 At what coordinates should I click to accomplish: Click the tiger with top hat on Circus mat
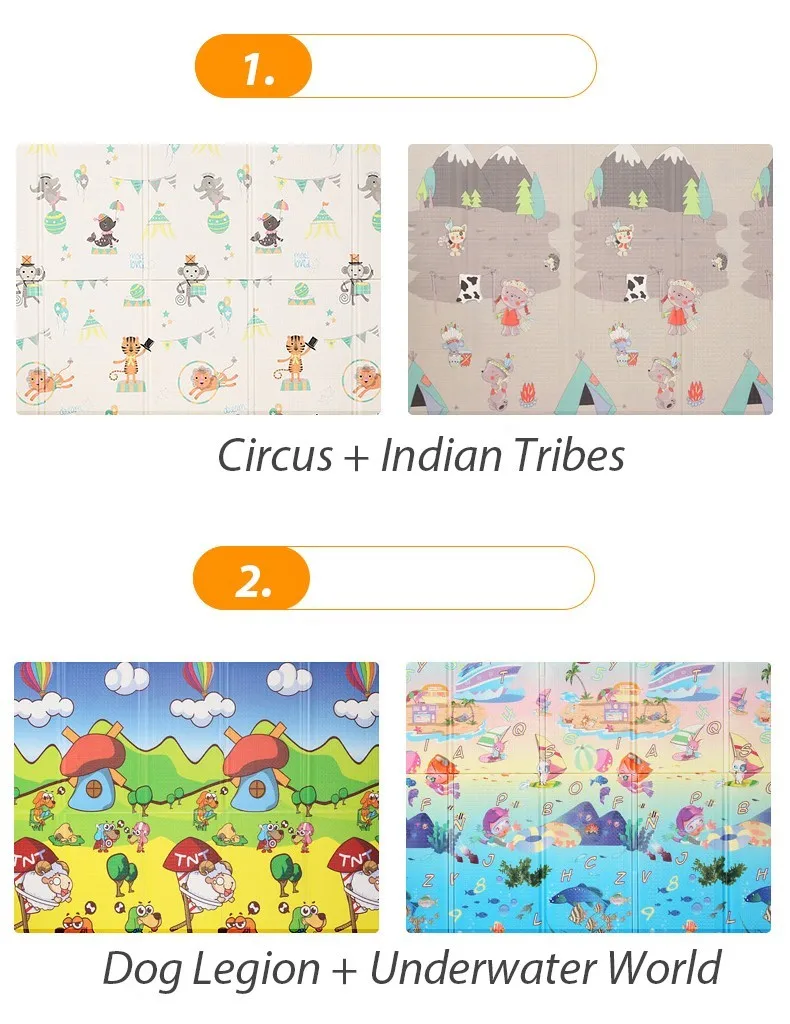pyautogui.click(x=135, y=362)
